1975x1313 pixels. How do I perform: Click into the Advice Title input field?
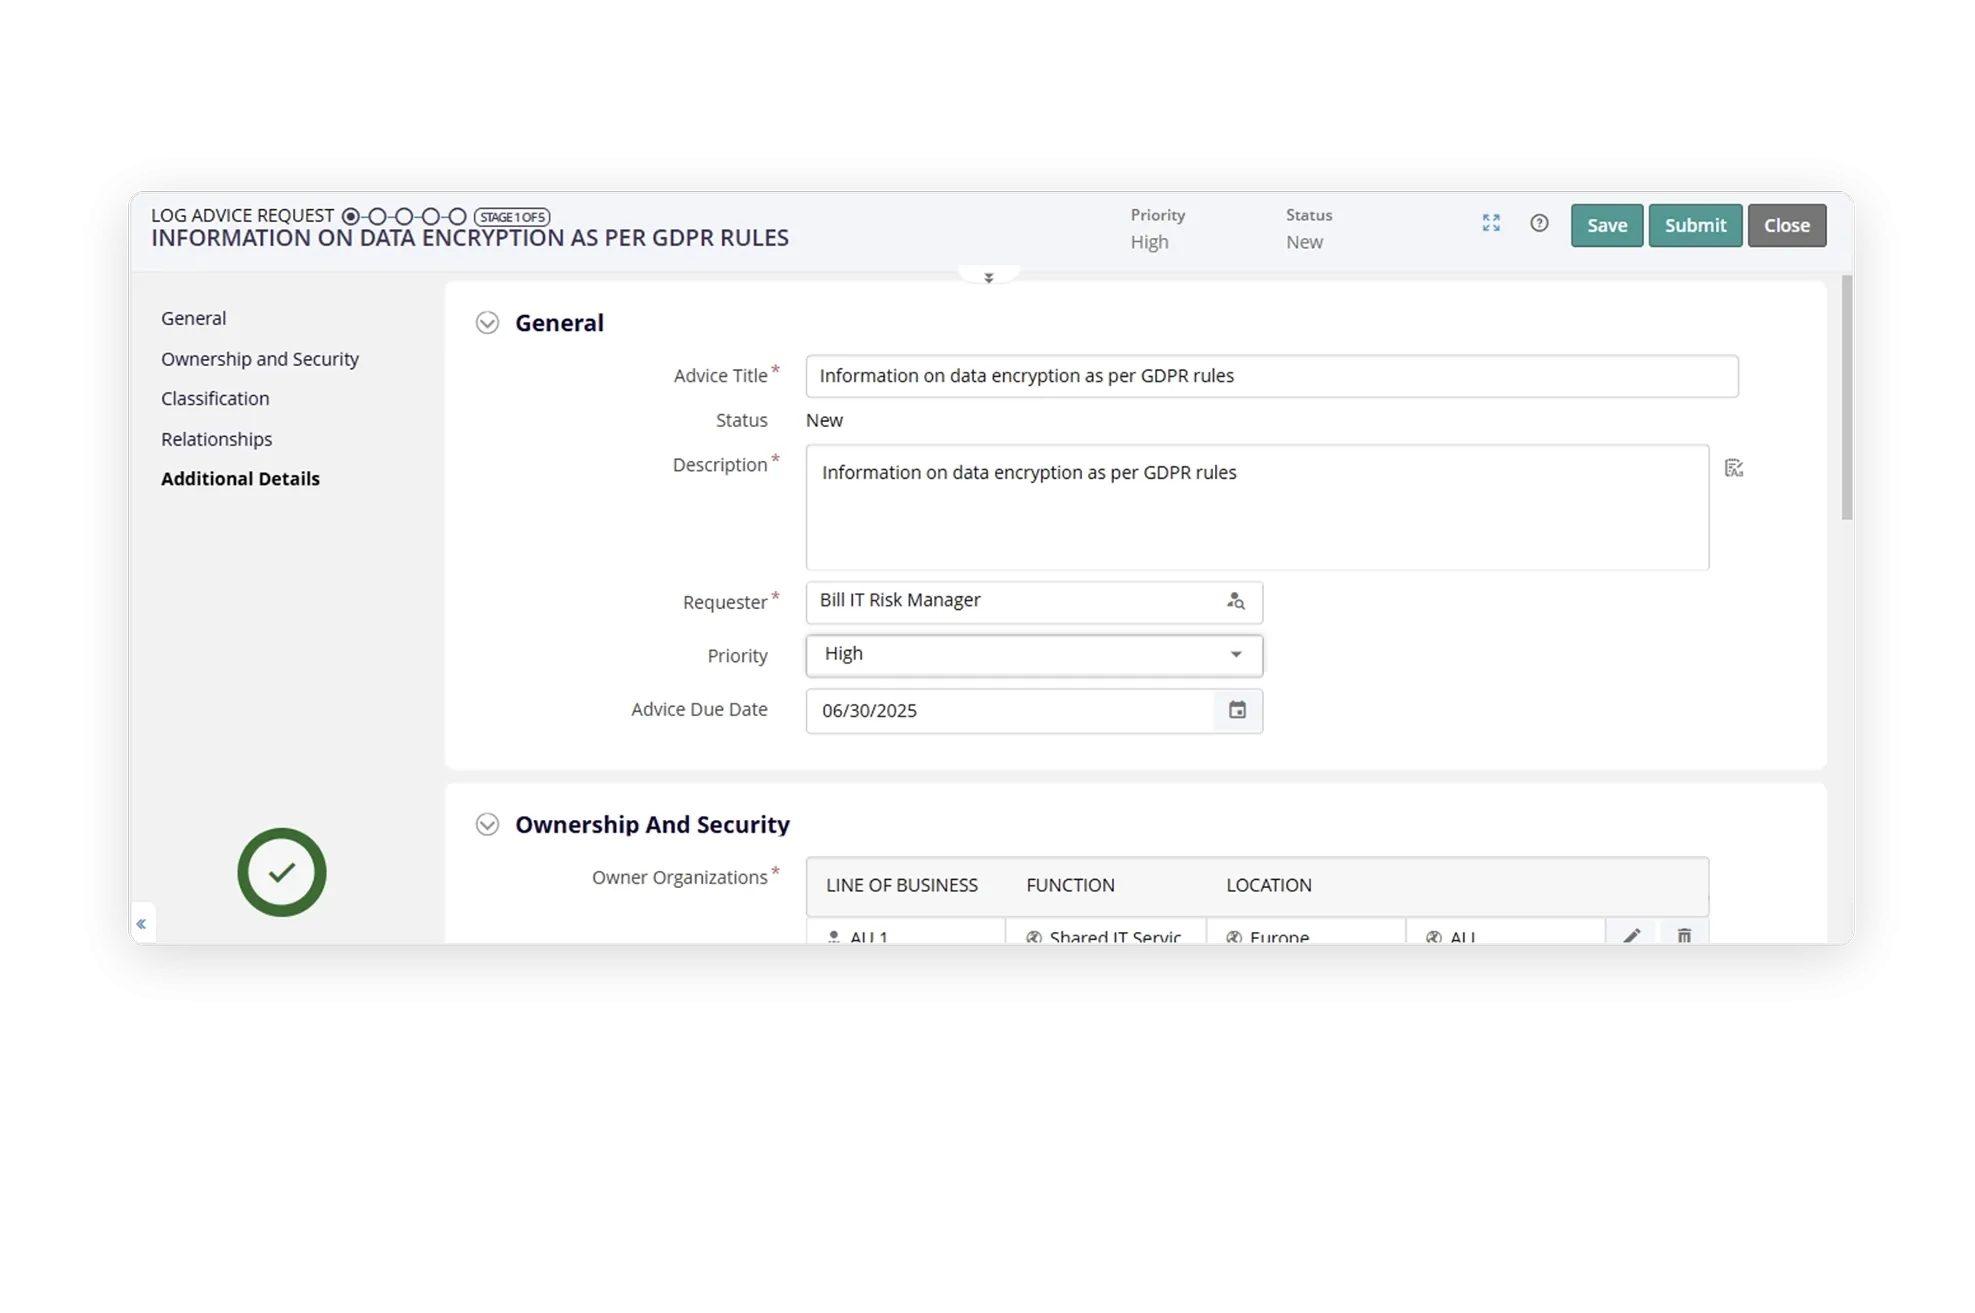1271,376
